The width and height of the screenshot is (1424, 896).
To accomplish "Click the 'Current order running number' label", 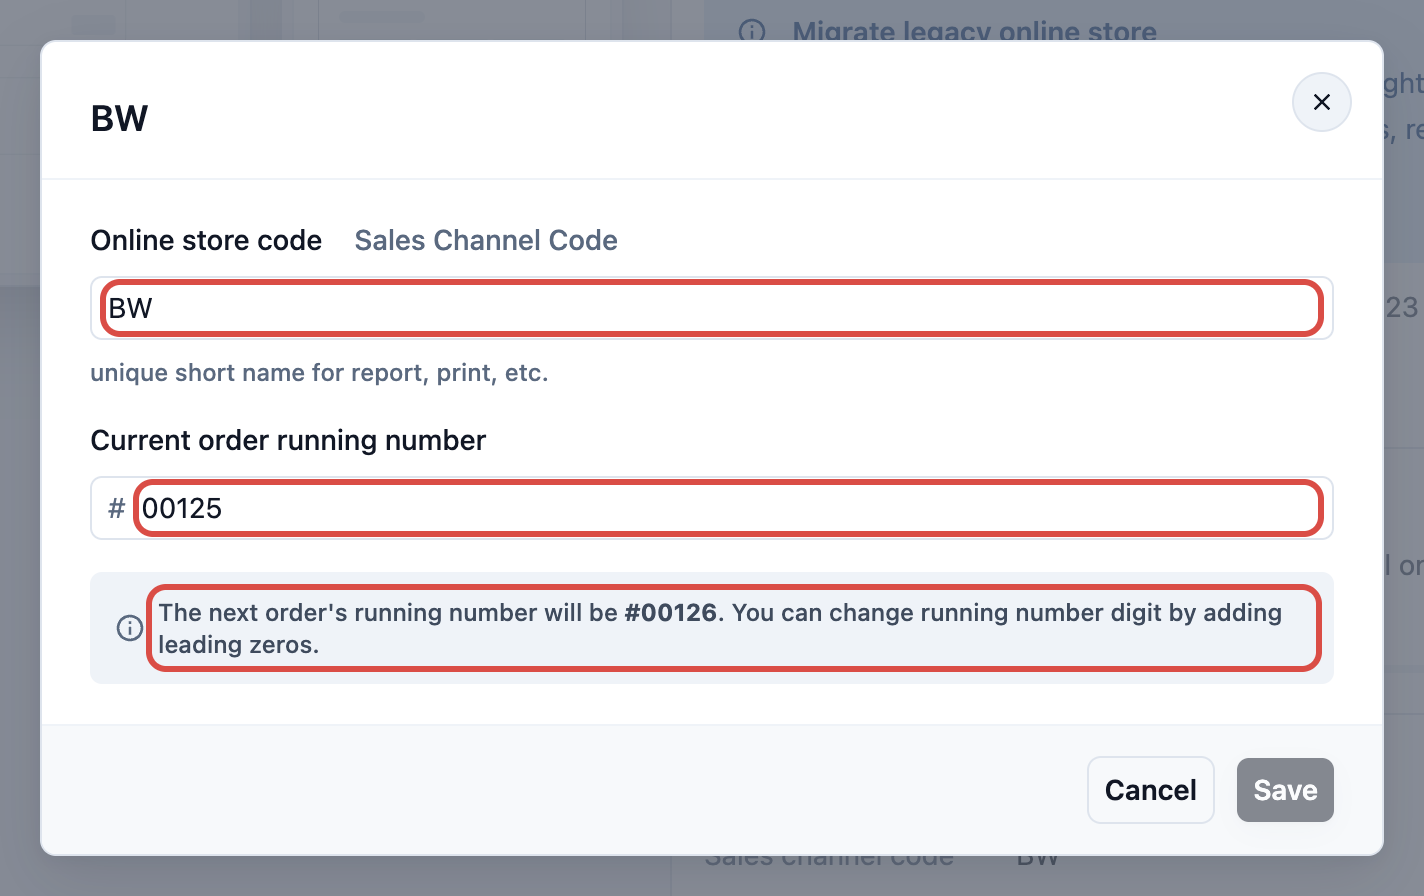I will click(x=288, y=440).
